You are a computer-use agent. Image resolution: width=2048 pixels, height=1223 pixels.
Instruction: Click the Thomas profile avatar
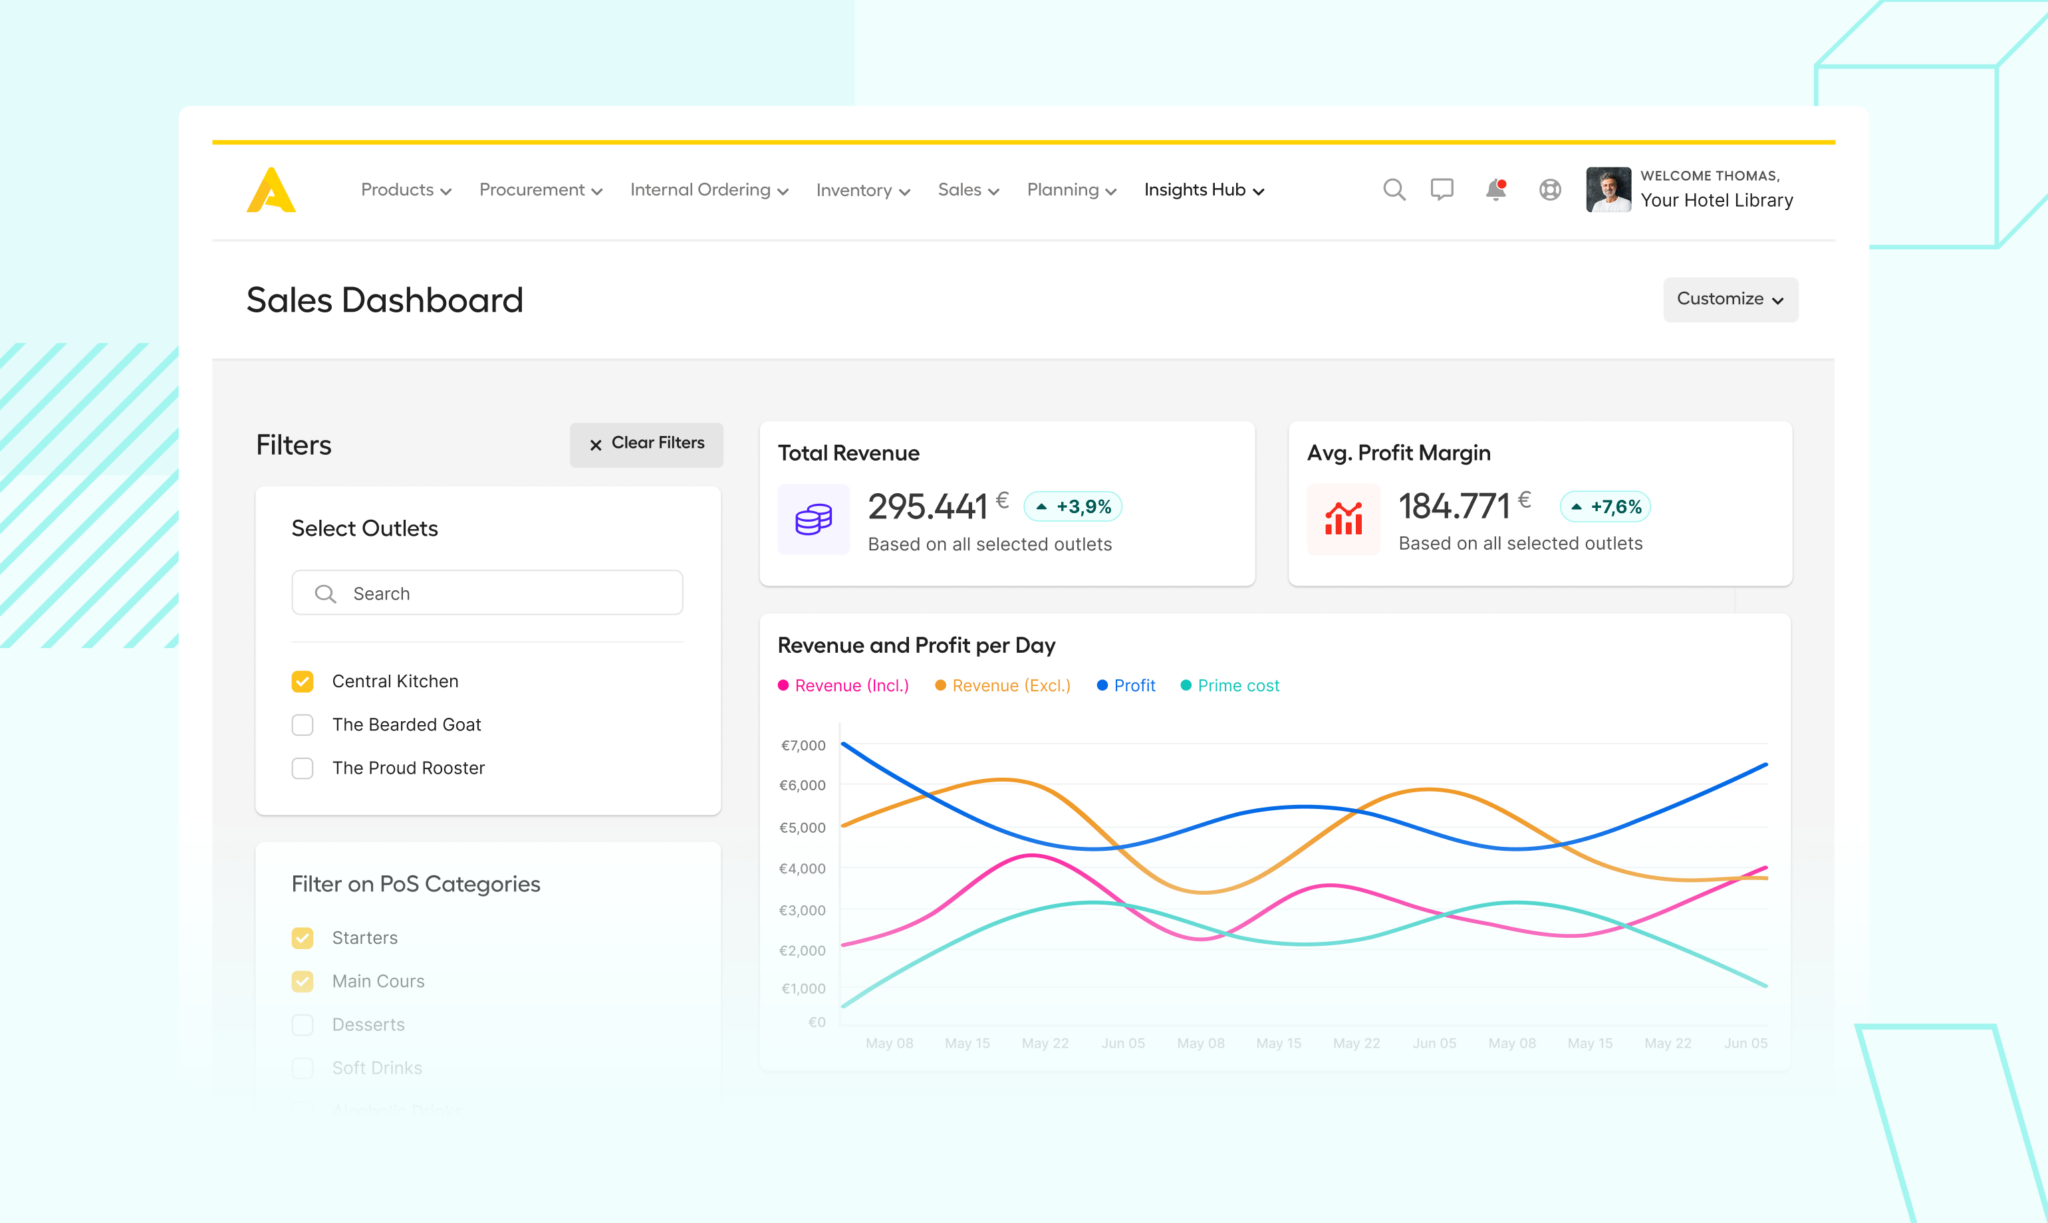click(x=1608, y=189)
